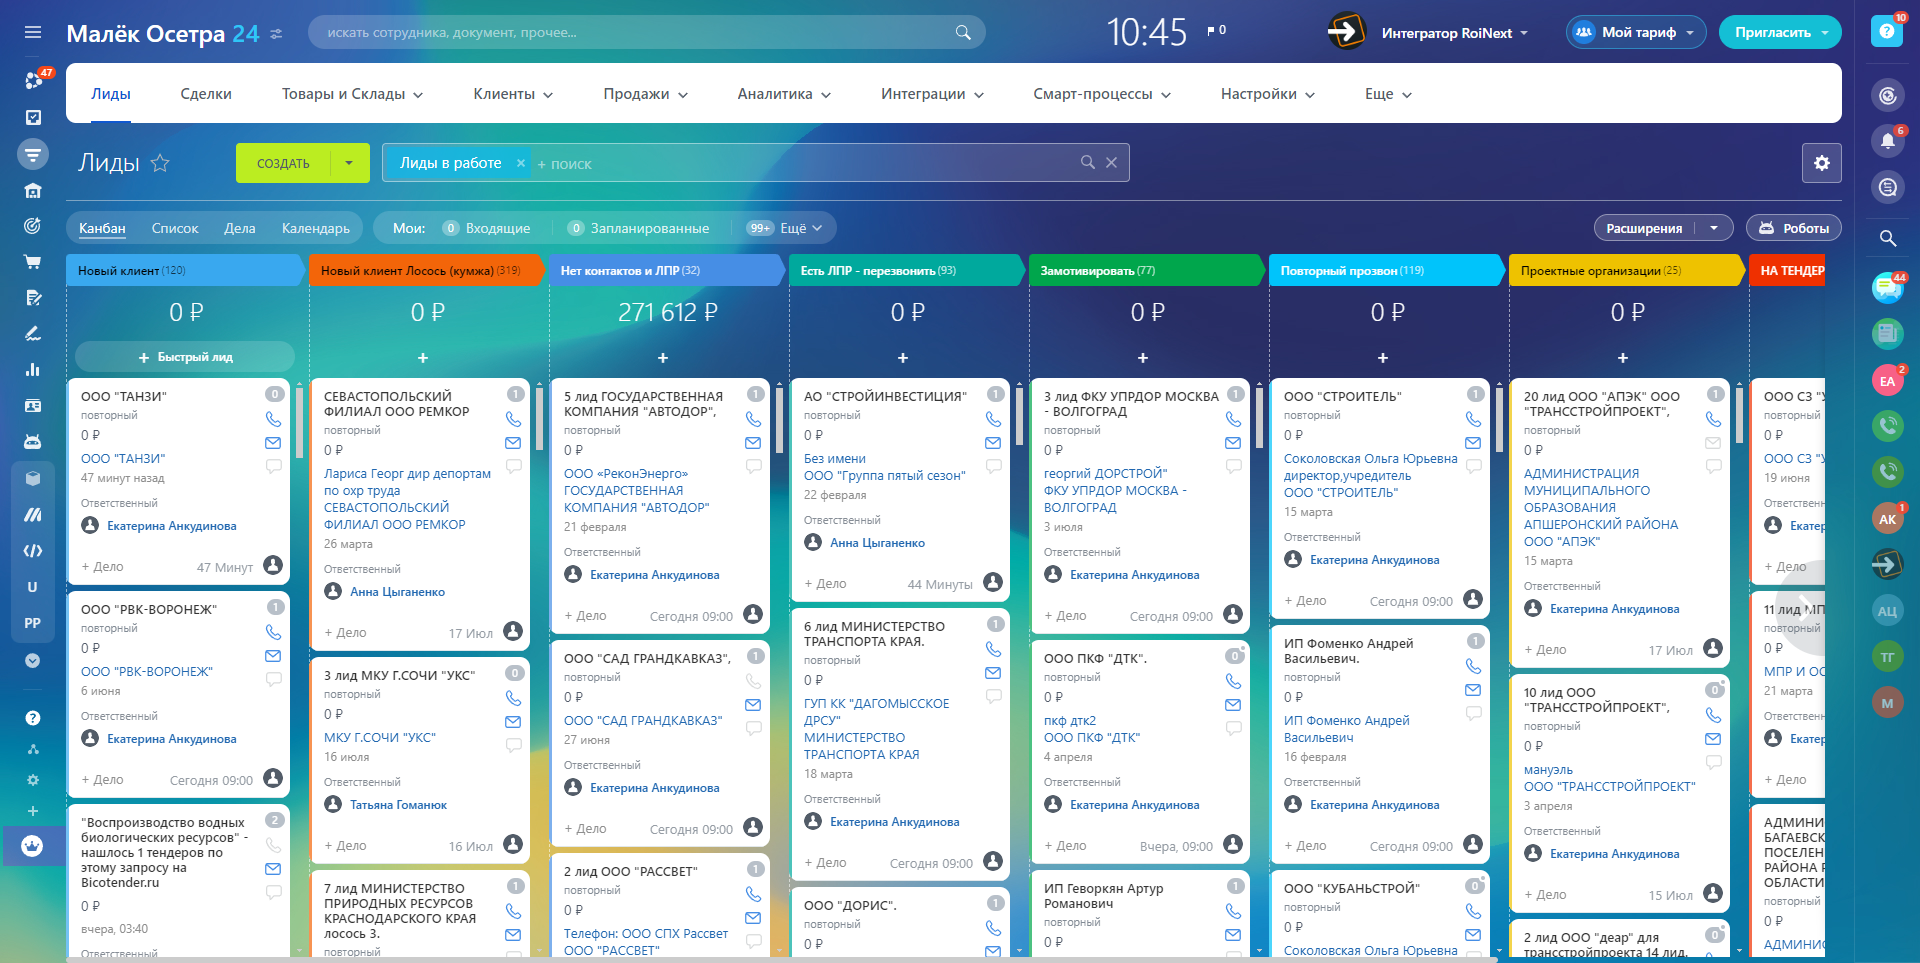Screen dimensions: 1920x963
Task: Open the EA avatar chat
Action: pyautogui.click(x=1887, y=381)
